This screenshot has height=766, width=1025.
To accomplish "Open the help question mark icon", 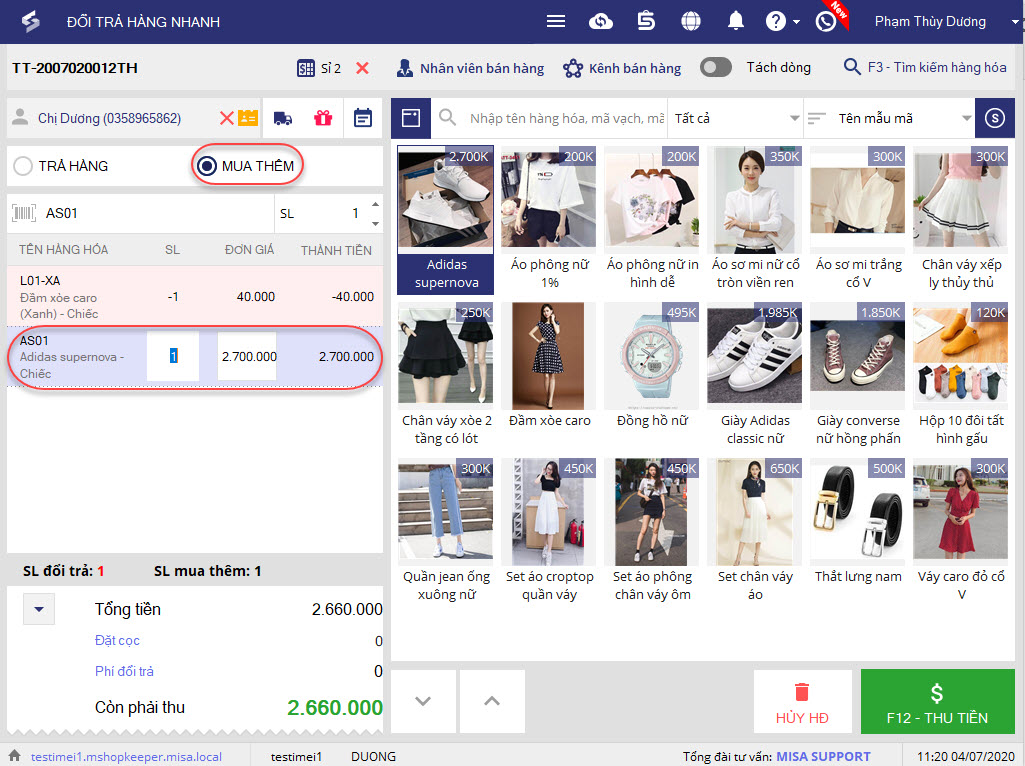I will pos(775,22).
